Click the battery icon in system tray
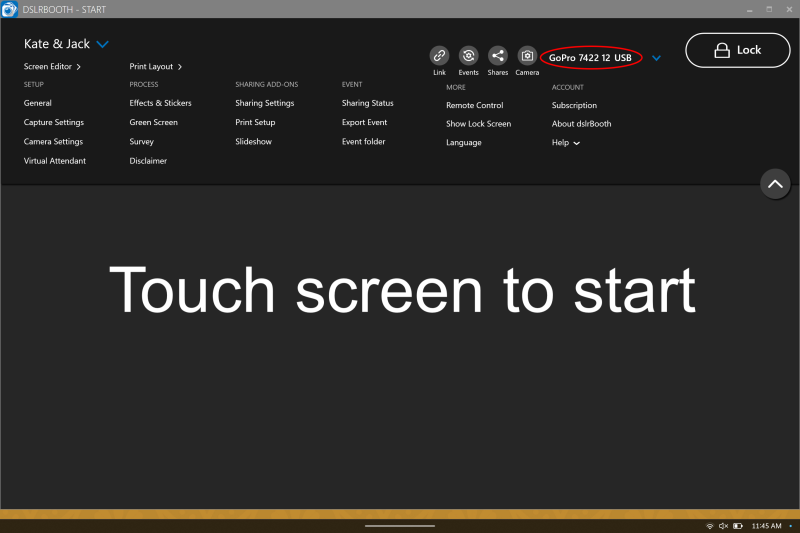This screenshot has height=533, width=800. (738, 526)
